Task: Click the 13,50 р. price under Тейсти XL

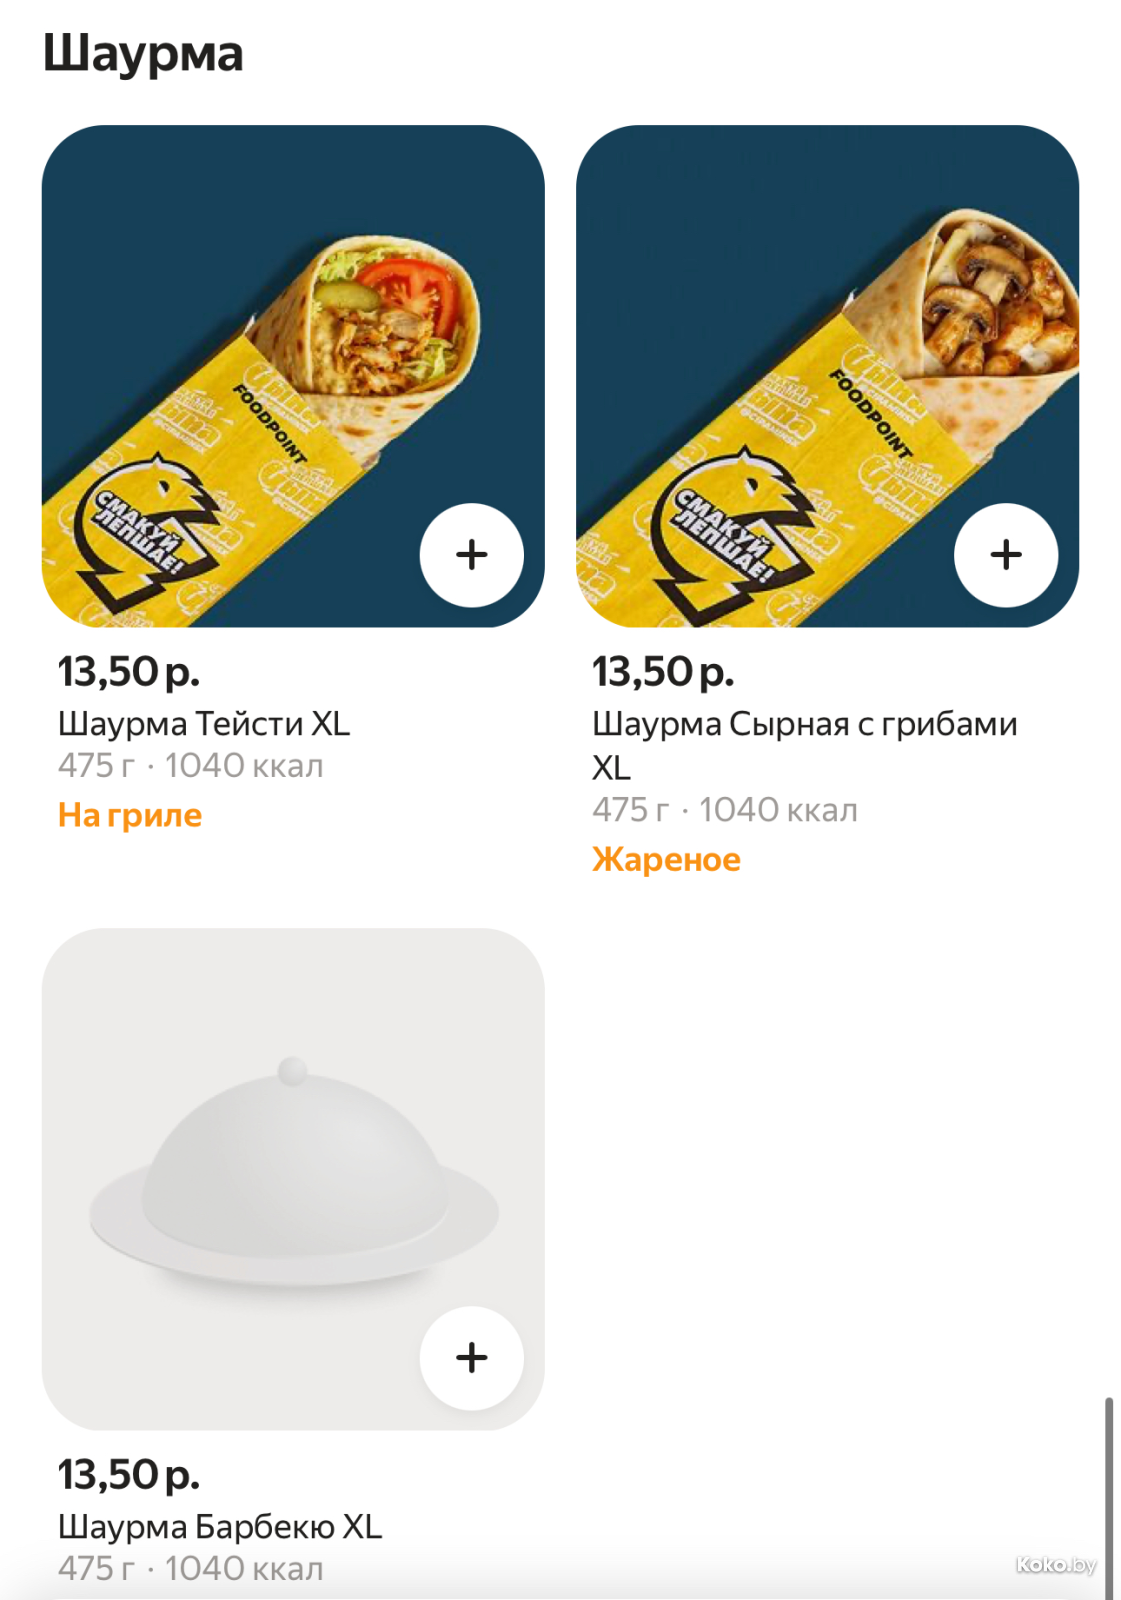Action: (x=128, y=672)
